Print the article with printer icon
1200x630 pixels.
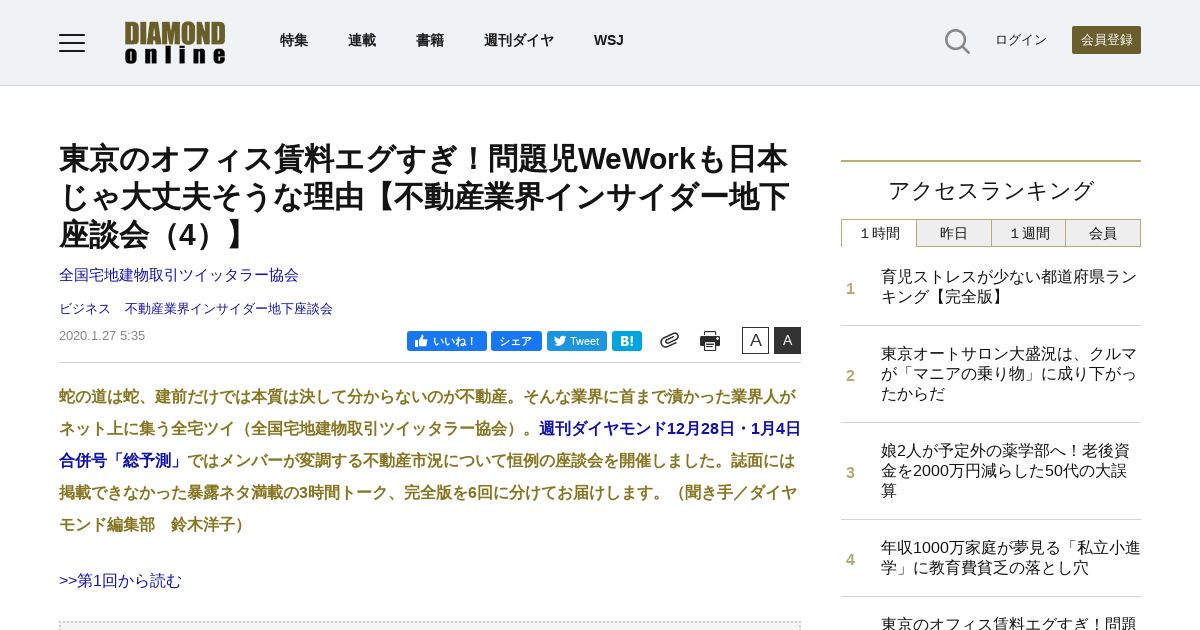point(710,341)
